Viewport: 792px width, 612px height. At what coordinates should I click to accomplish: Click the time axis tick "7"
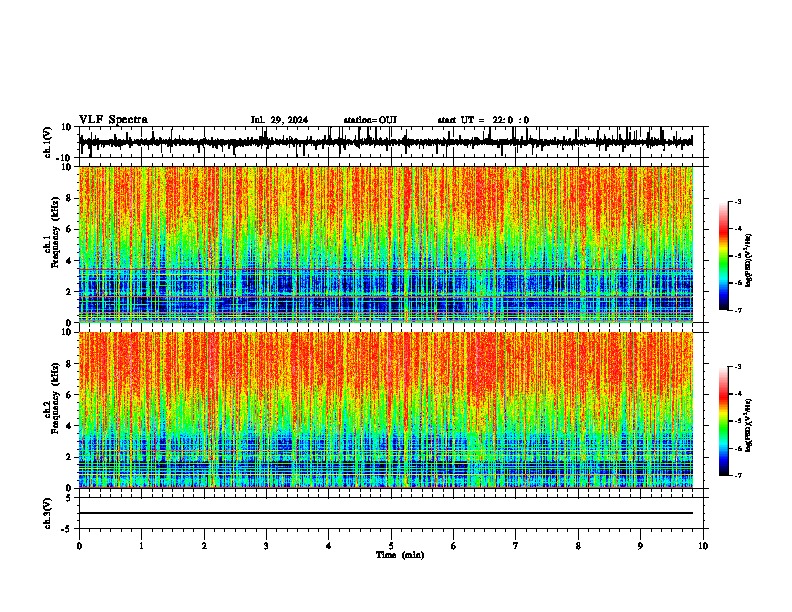516,546
